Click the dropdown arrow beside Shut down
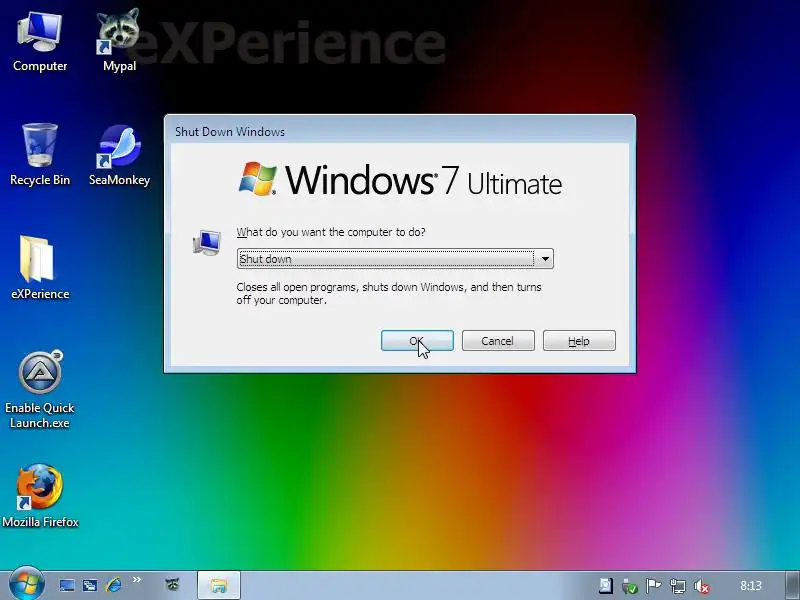 coord(545,259)
